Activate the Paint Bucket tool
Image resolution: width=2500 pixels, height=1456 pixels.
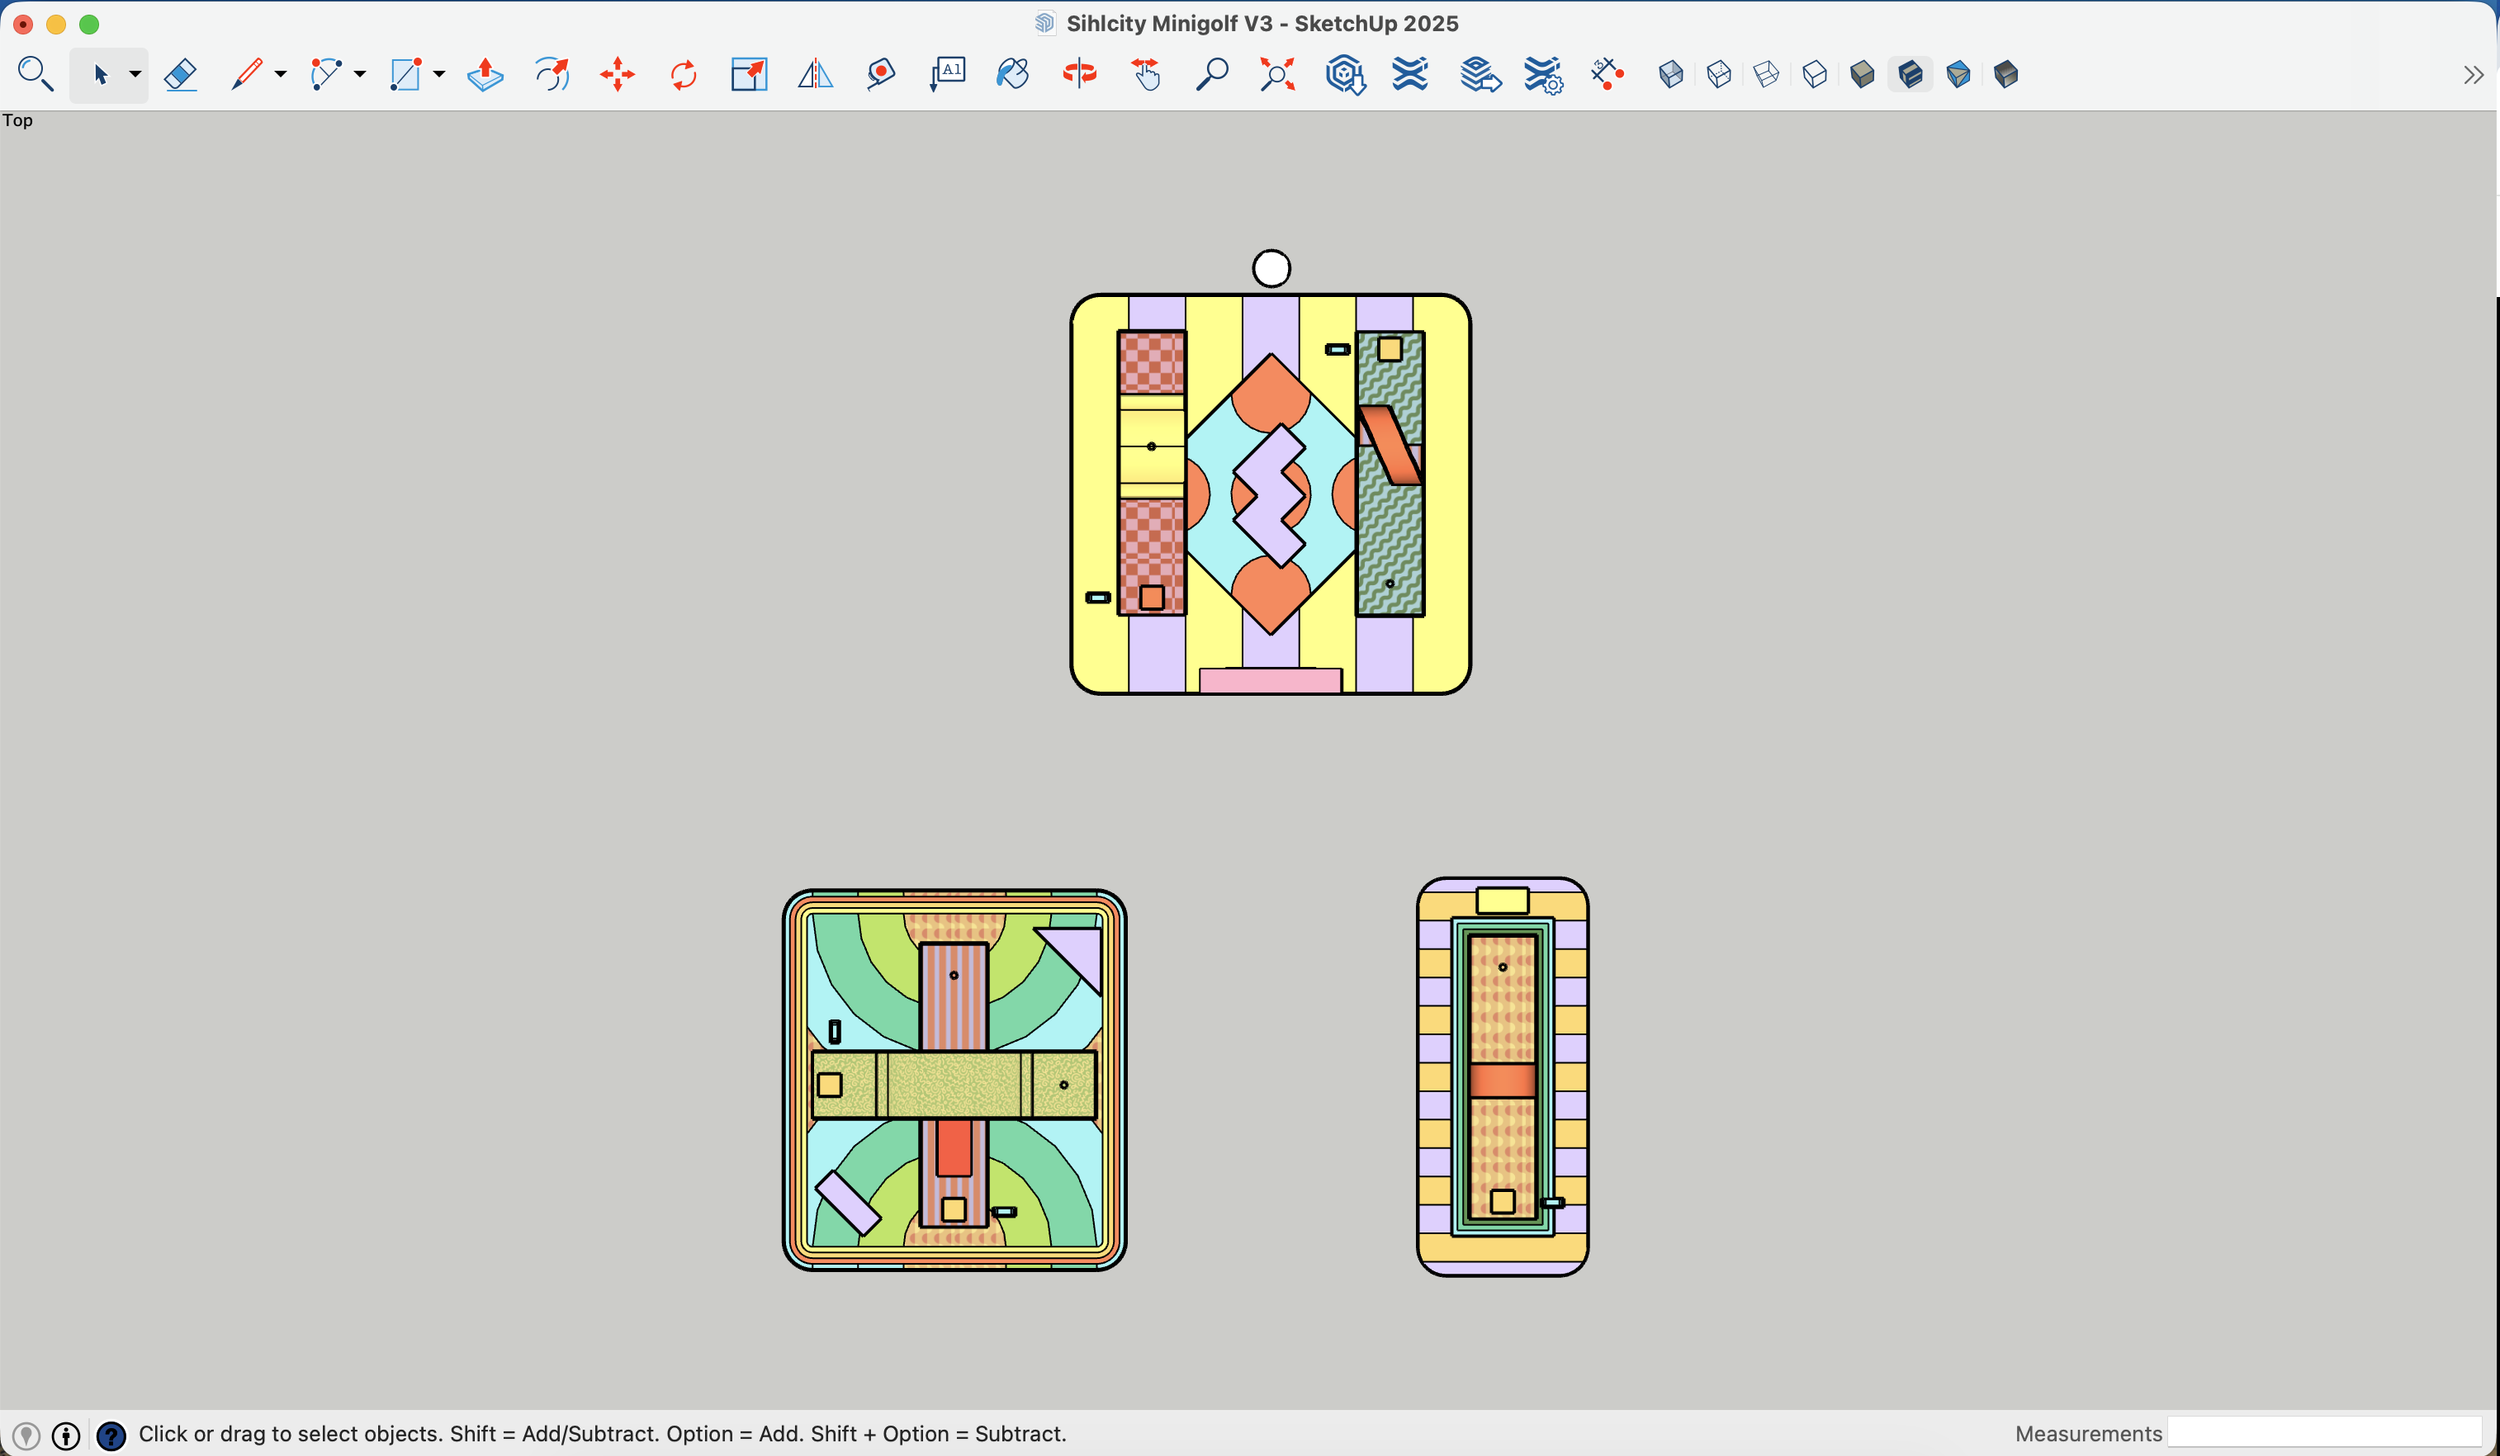tap(1012, 75)
